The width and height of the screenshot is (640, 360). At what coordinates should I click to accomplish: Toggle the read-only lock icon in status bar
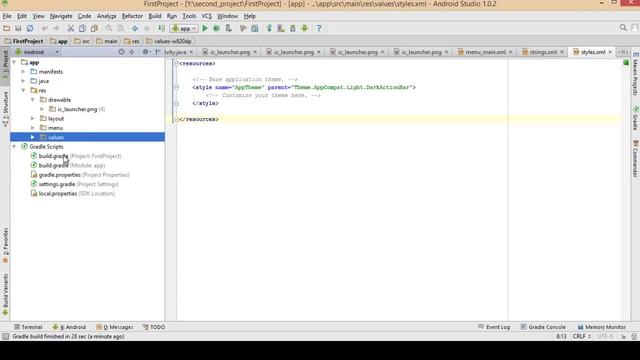click(x=623, y=336)
